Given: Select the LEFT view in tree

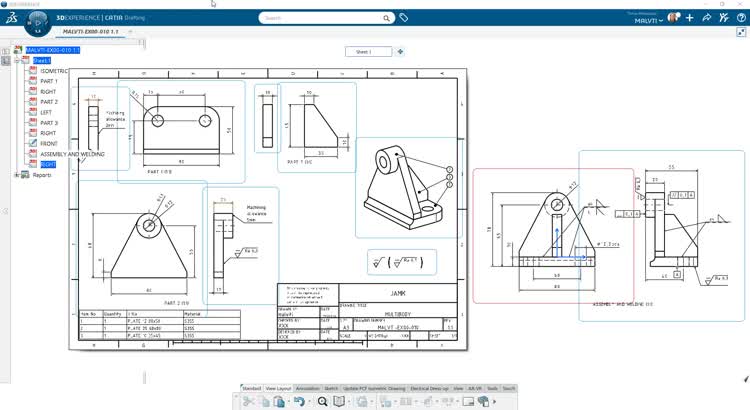Looking at the screenshot, I should point(46,112).
